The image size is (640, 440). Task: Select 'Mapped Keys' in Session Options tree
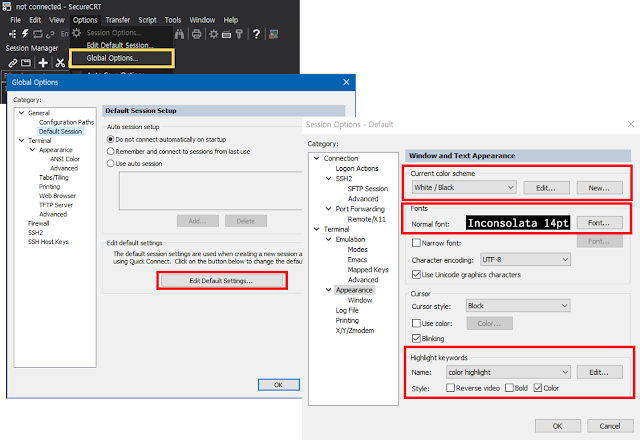coord(368,269)
